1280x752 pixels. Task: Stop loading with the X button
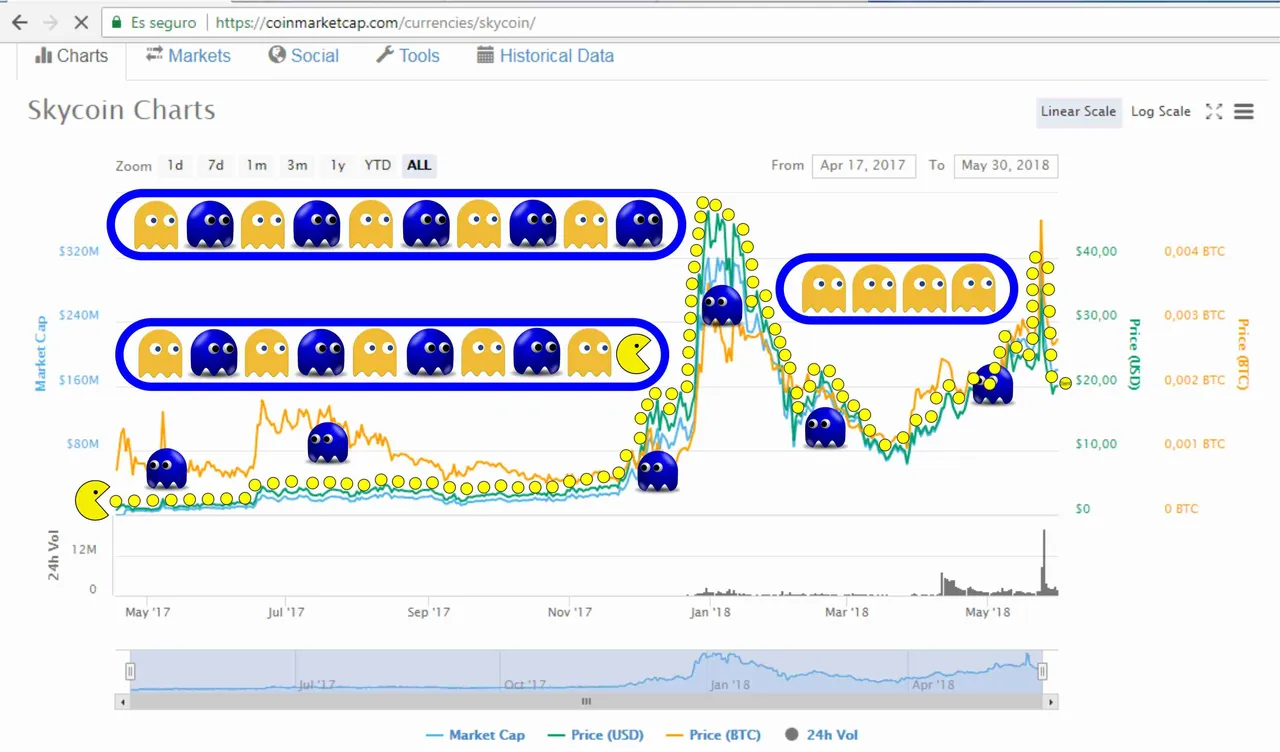coord(82,22)
